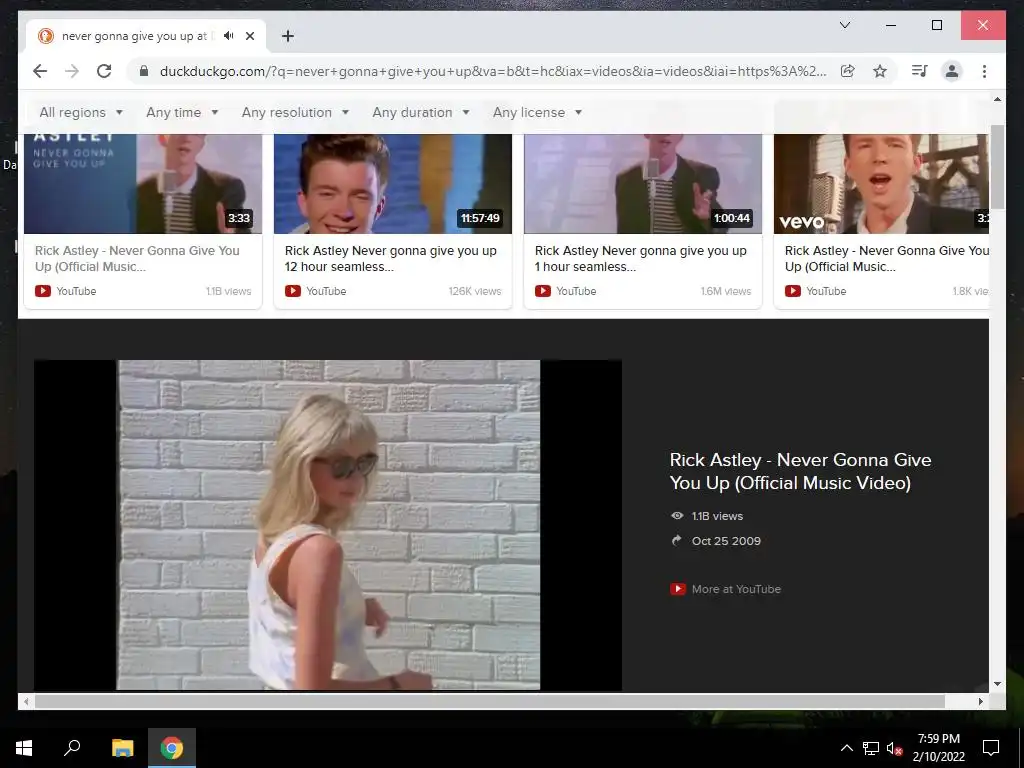The width and height of the screenshot is (1024, 768).
Task: Open More at YouTube link
Action: [x=736, y=589]
